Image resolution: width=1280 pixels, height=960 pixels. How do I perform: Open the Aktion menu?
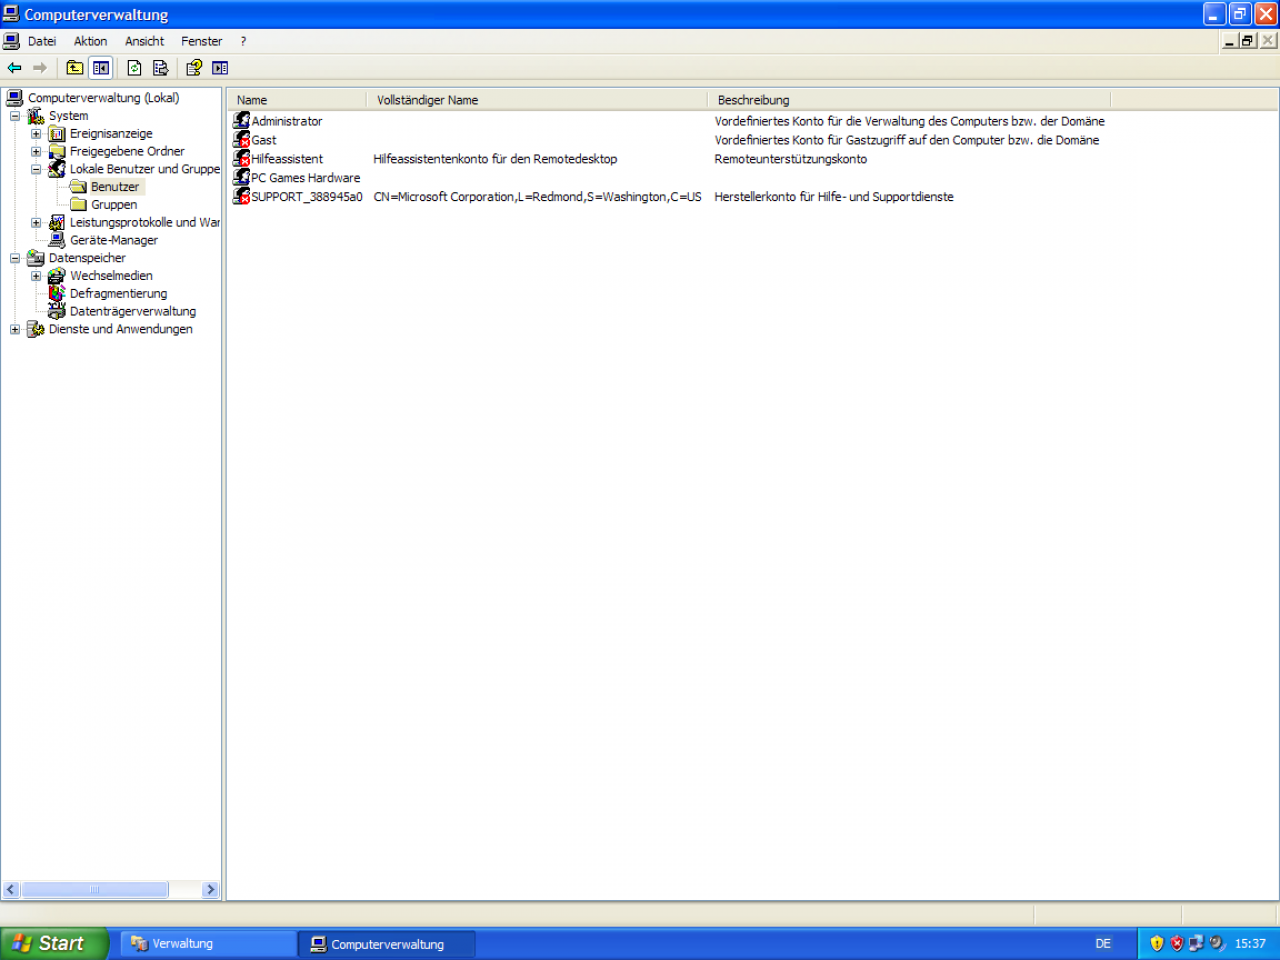tap(90, 41)
